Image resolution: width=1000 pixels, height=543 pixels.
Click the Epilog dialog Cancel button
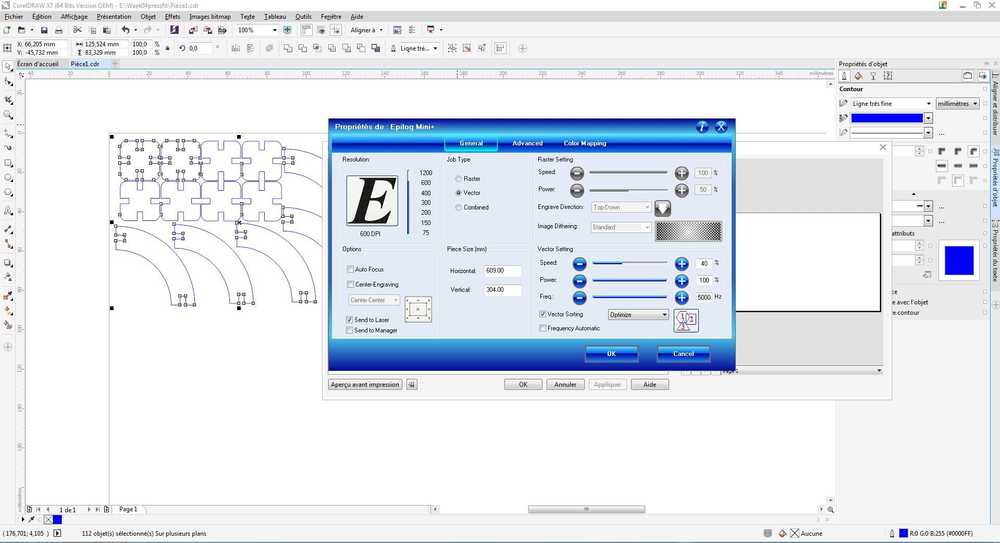tap(683, 354)
